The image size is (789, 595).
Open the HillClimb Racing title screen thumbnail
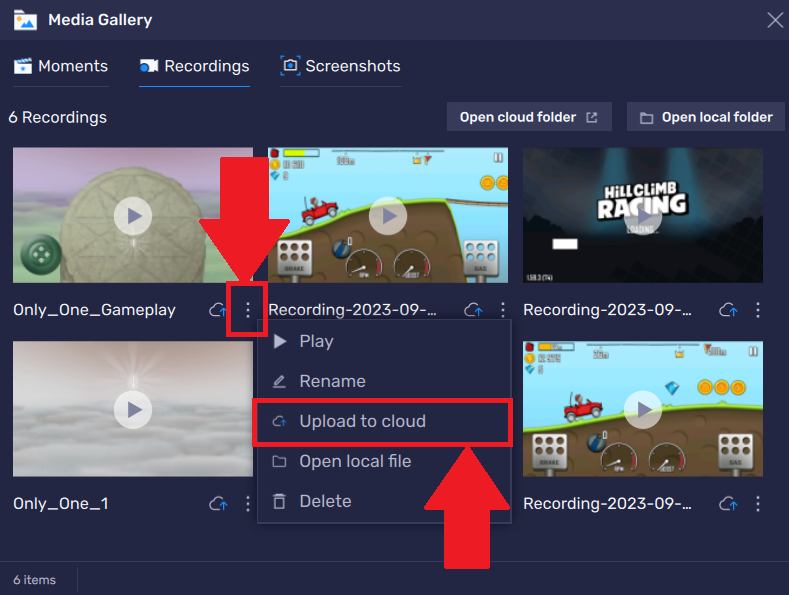643,215
